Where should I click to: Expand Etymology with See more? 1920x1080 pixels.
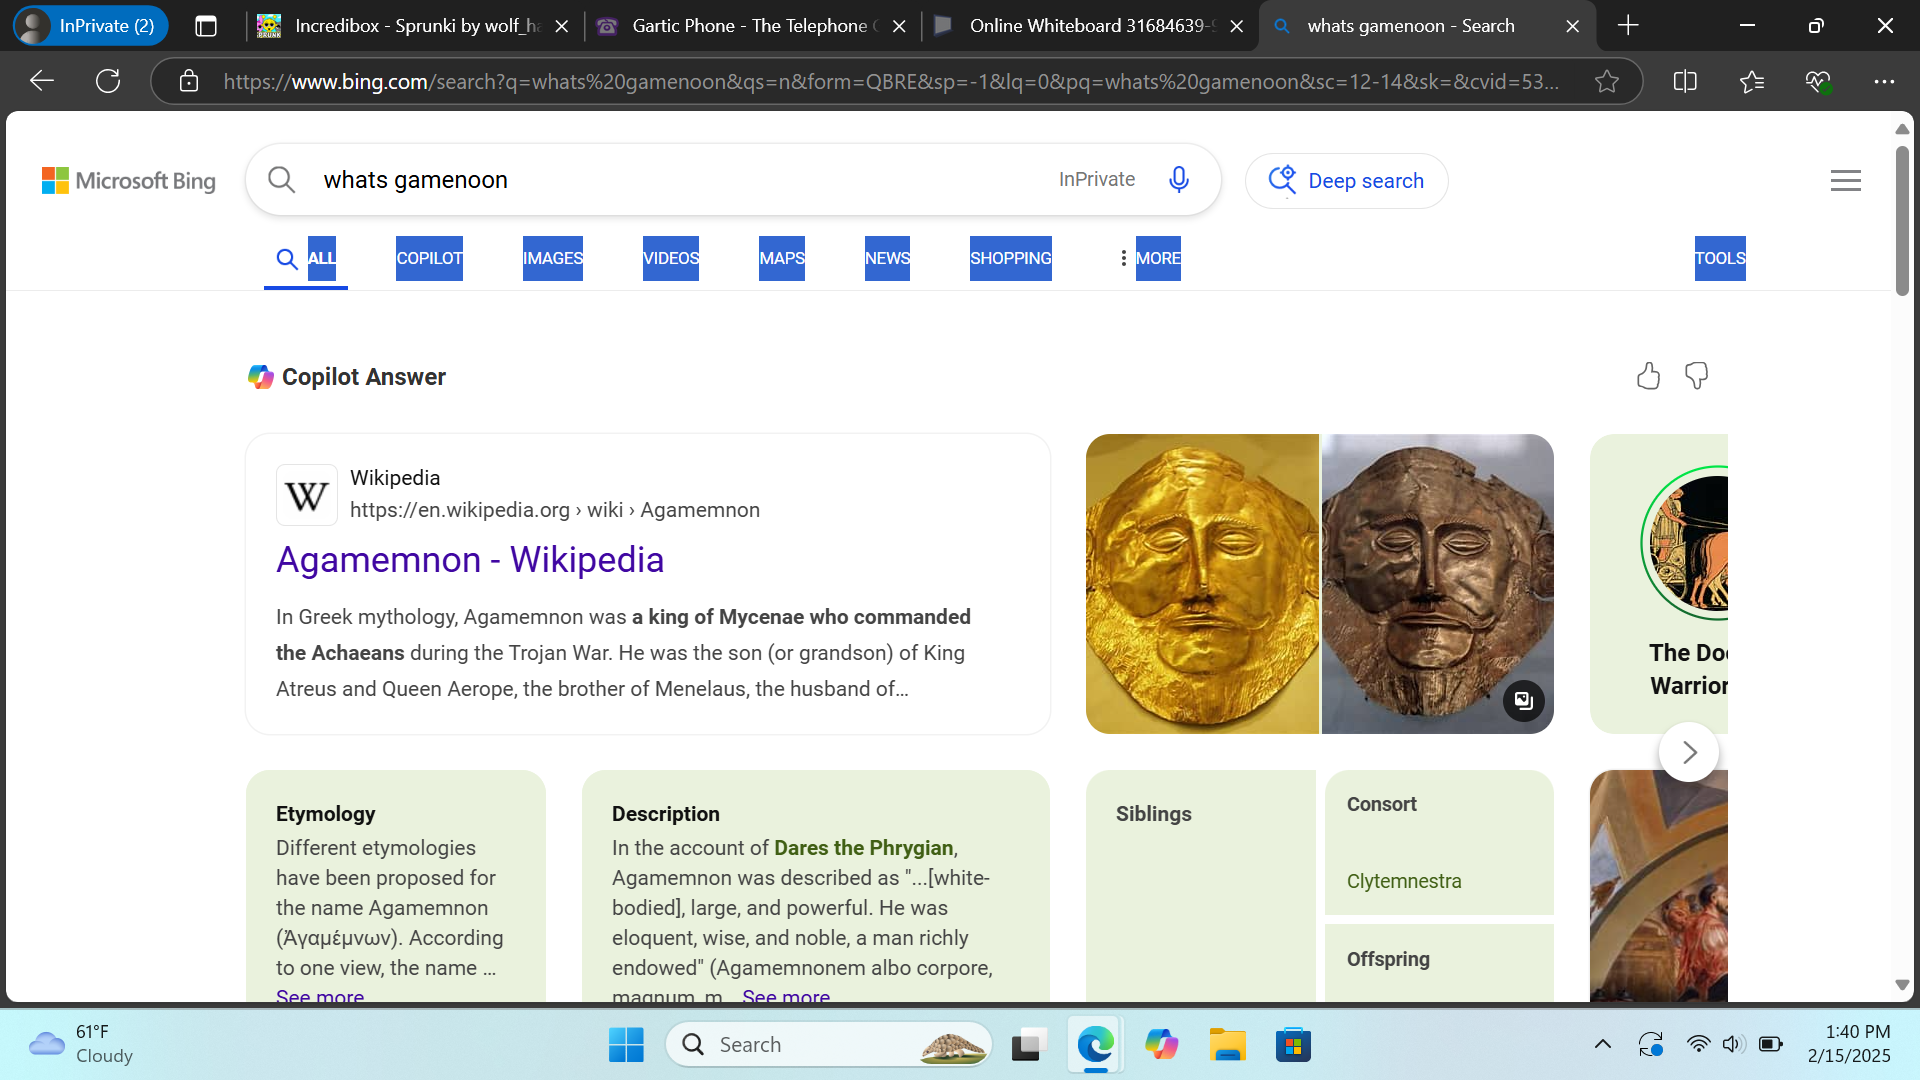pos(320,996)
